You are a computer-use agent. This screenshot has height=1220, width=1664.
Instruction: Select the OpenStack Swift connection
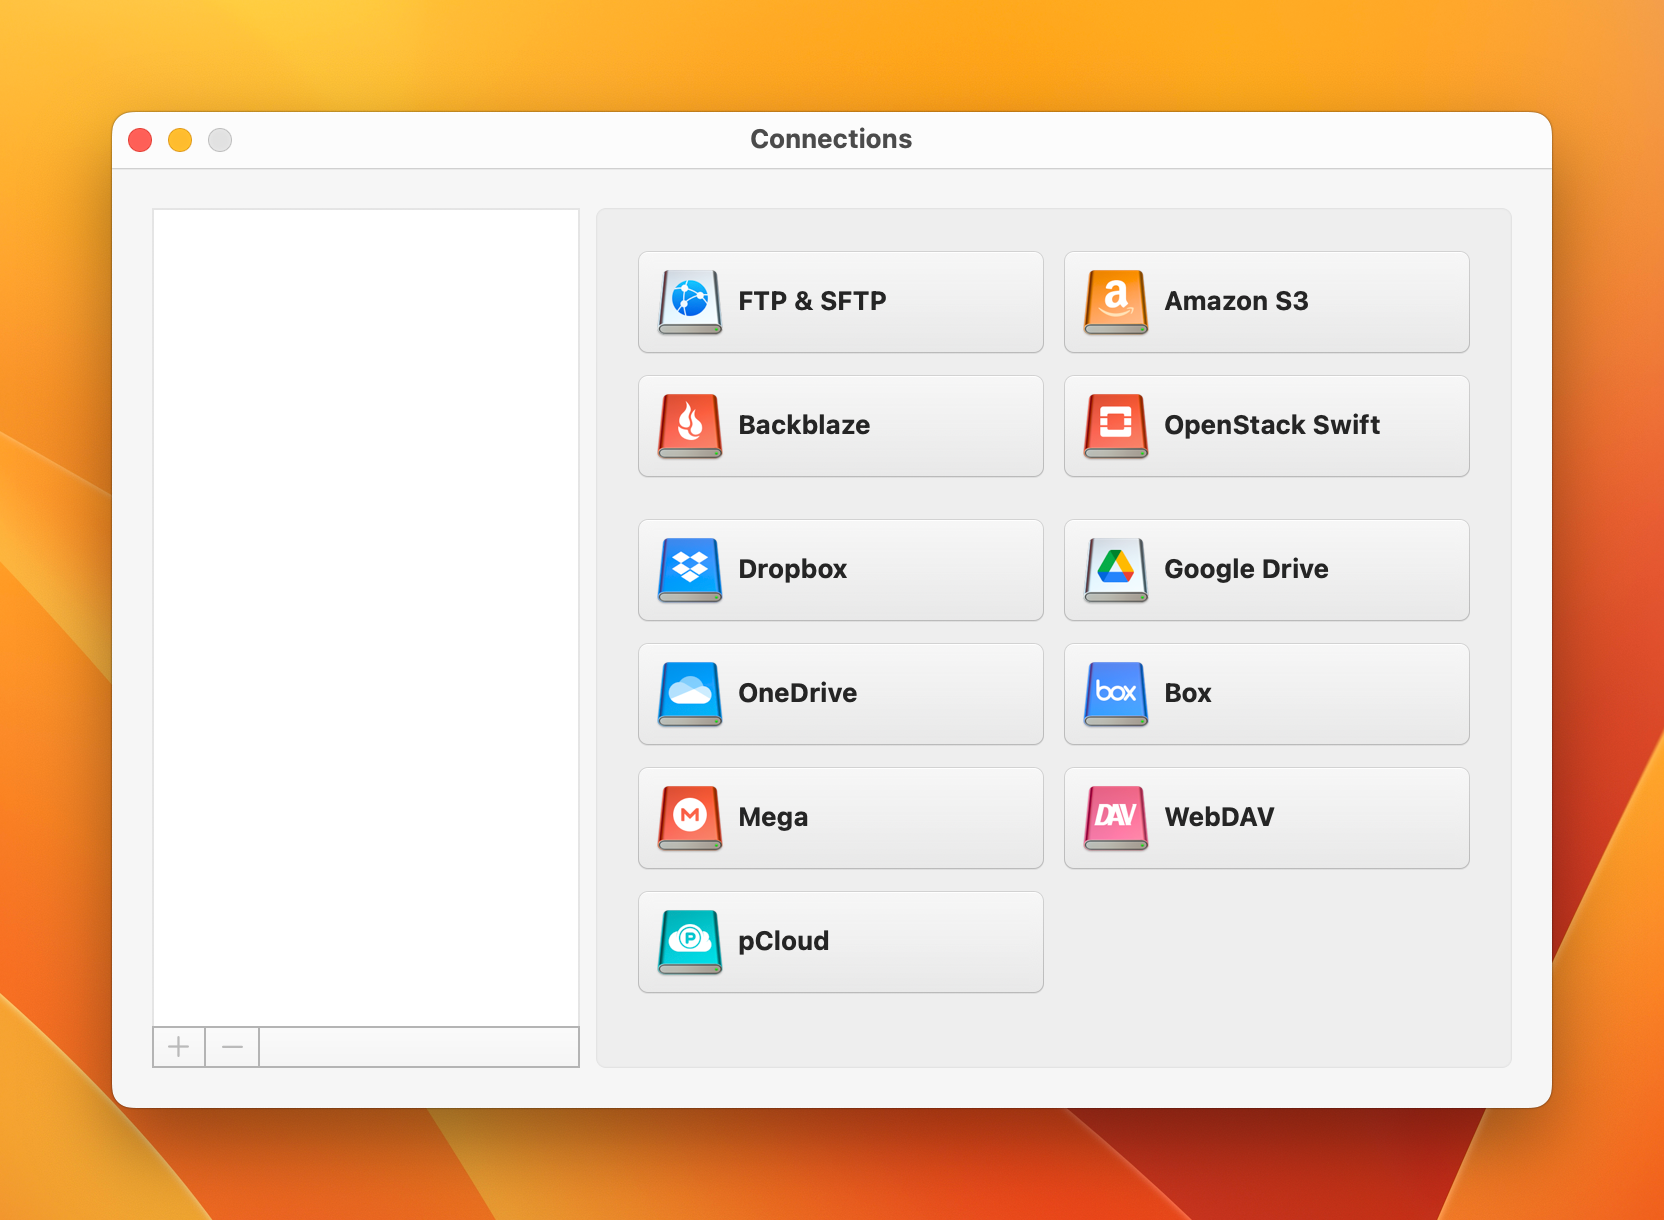point(1266,425)
